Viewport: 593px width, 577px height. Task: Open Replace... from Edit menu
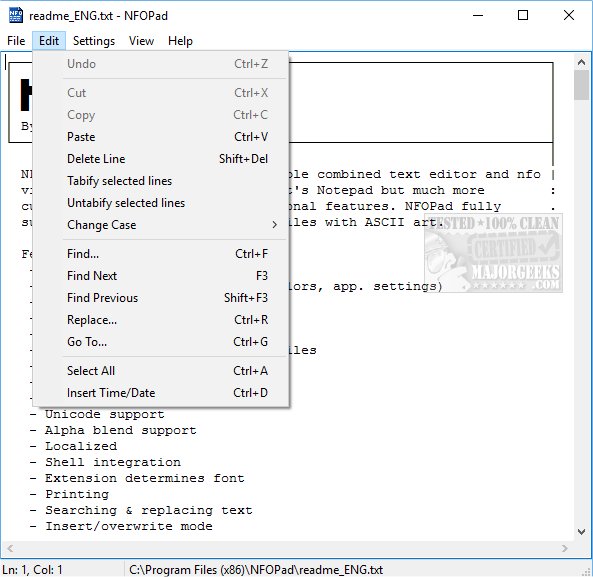tap(161, 320)
